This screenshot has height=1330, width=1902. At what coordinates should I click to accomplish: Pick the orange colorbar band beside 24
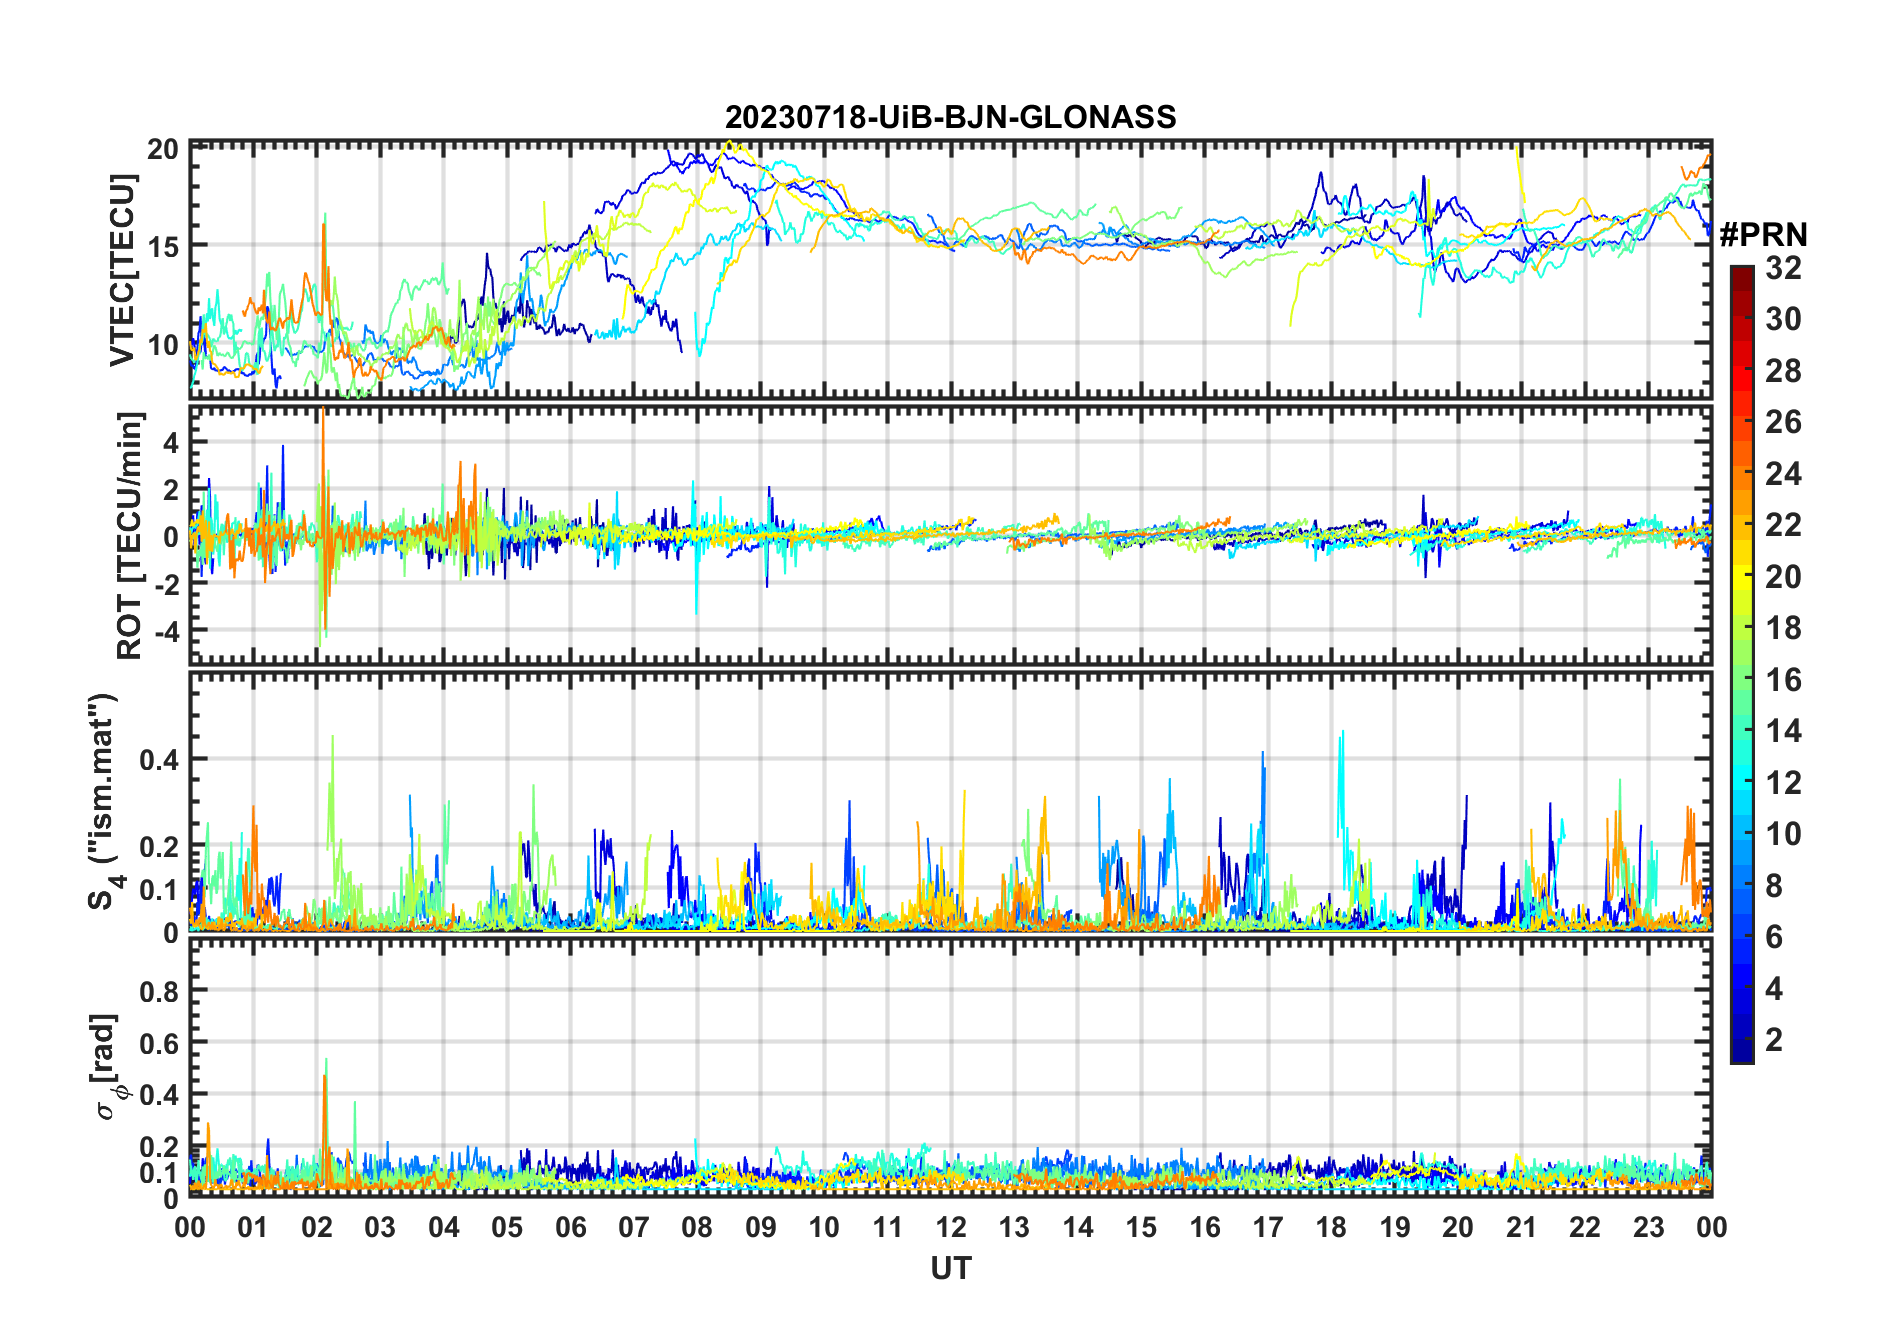coord(1742,473)
